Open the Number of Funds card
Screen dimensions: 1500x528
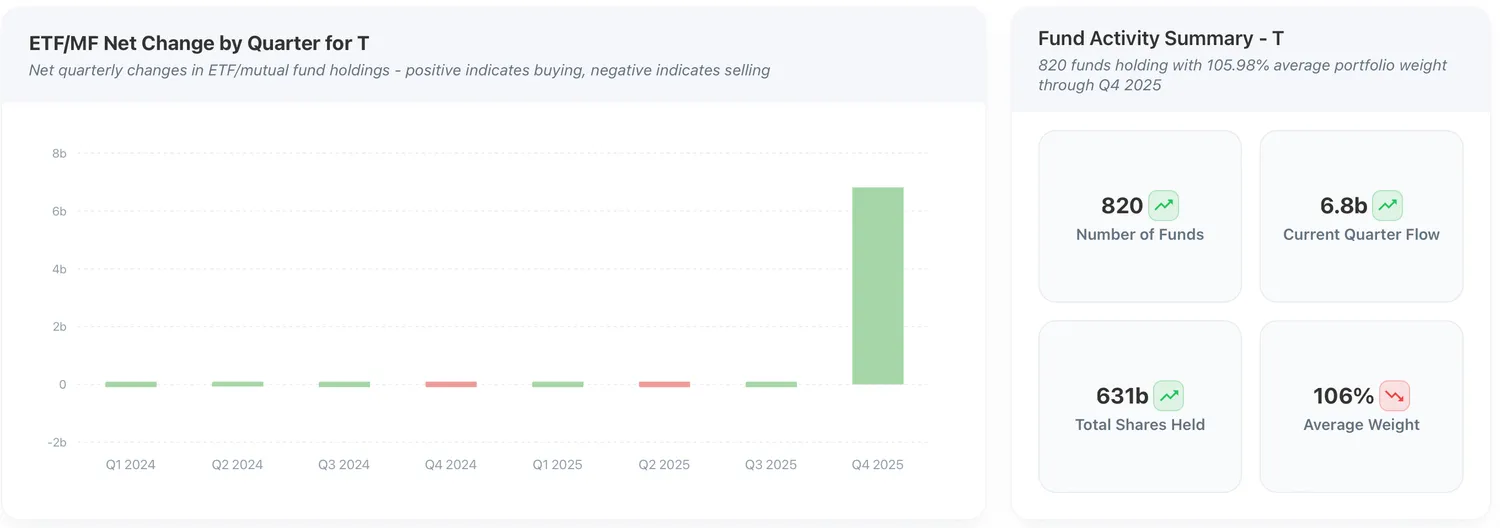tap(1140, 216)
